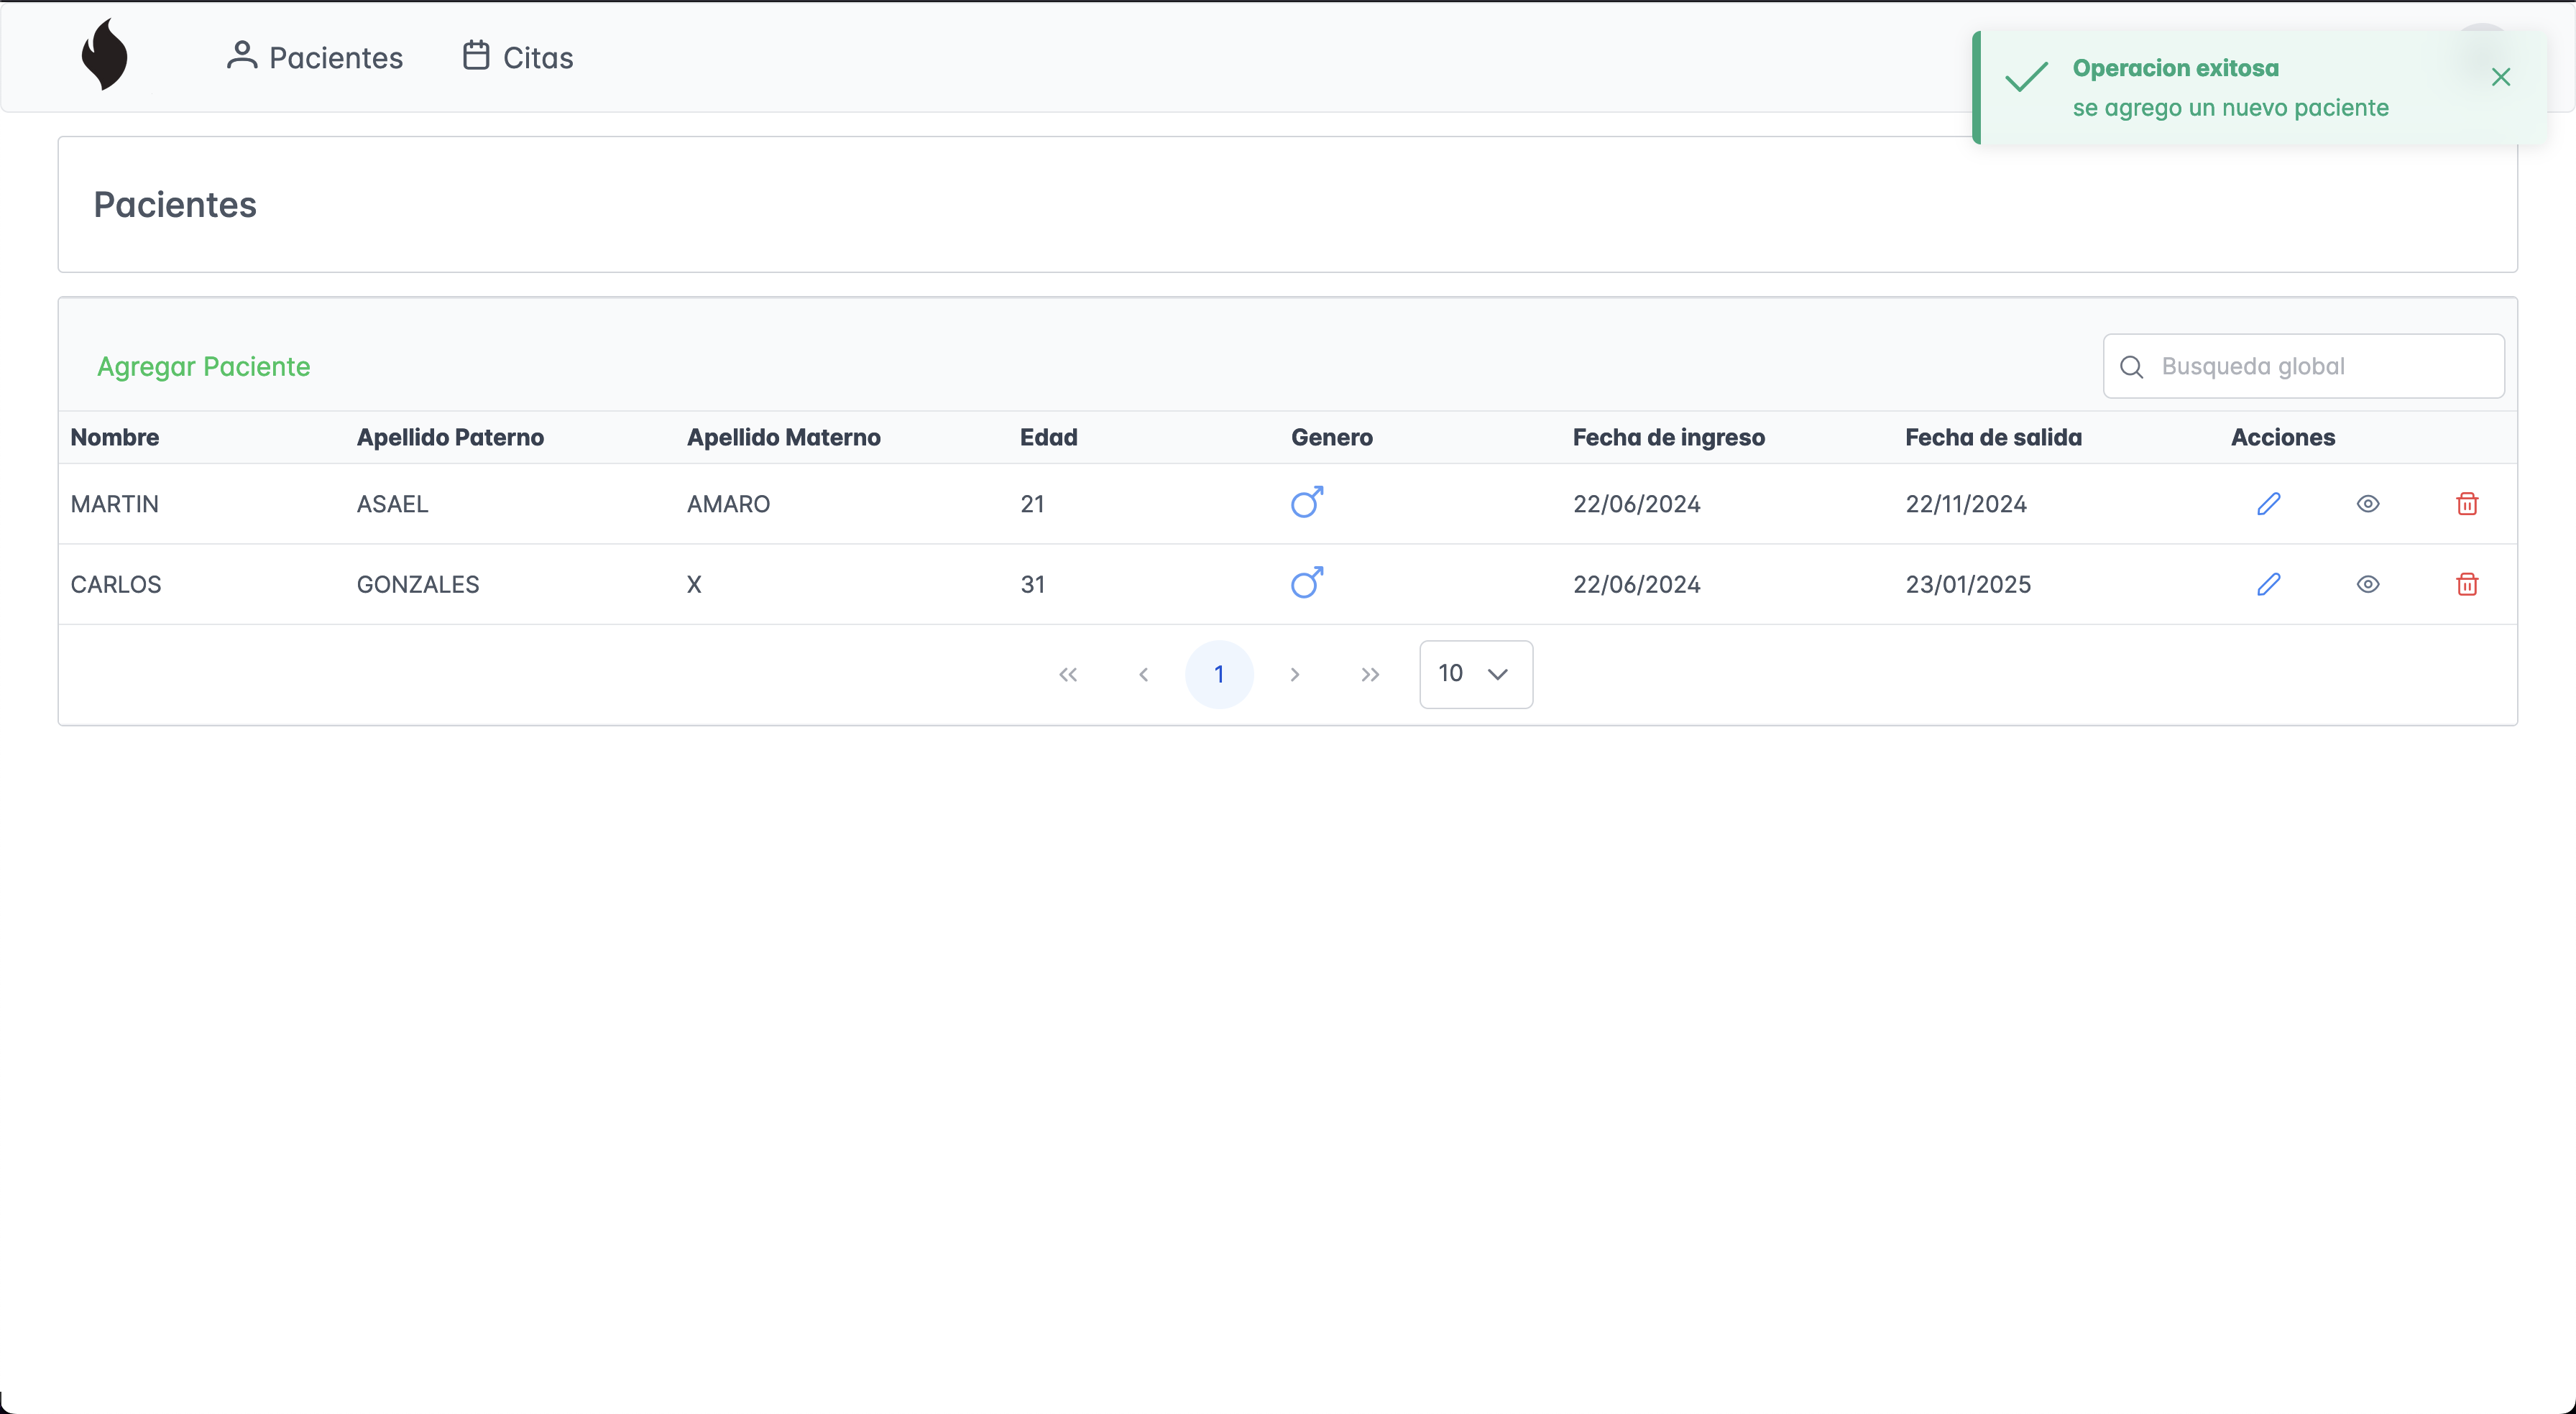Viewport: 2576px width, 1414px height.
Task: Click male gender icon in MARTIN row
Action: pos(1306,502)
